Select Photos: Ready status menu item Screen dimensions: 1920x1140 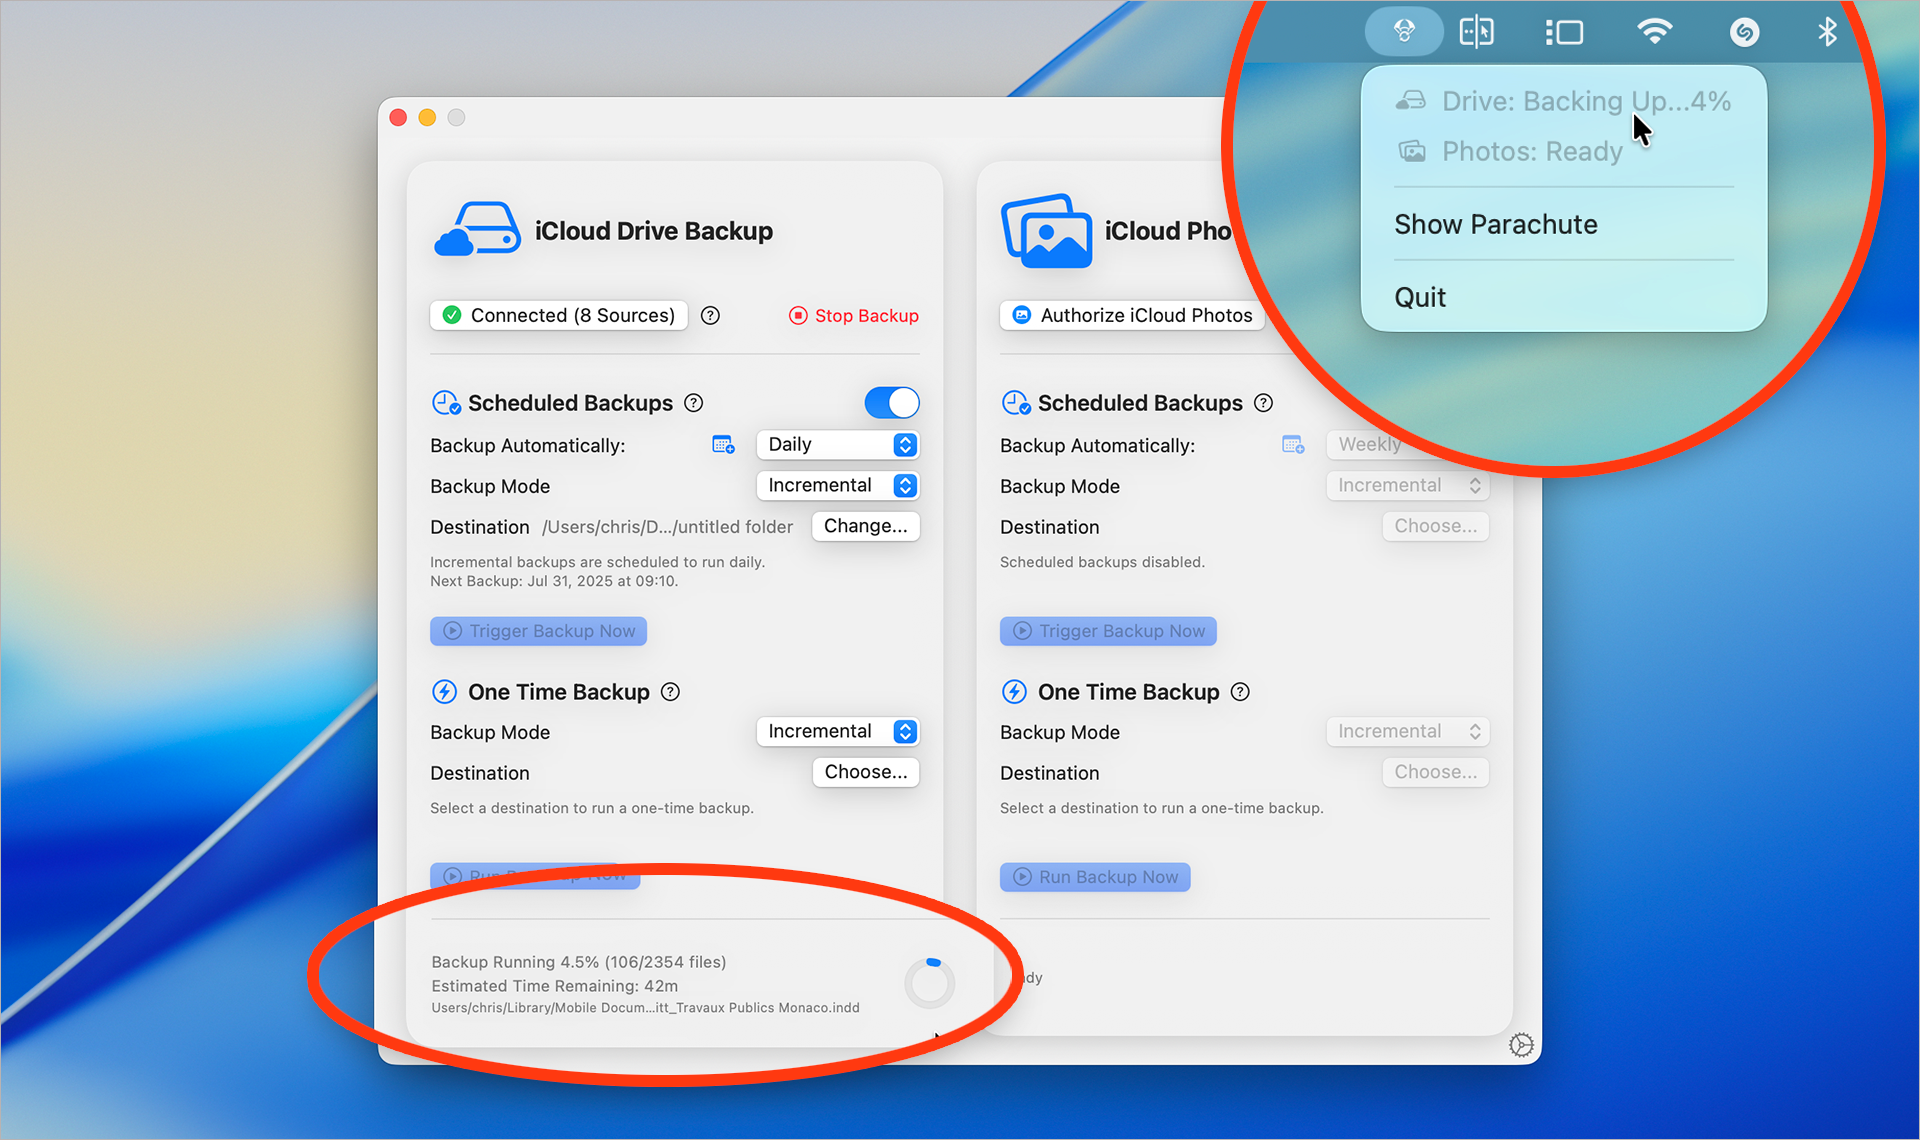[x=1564, y=151]
